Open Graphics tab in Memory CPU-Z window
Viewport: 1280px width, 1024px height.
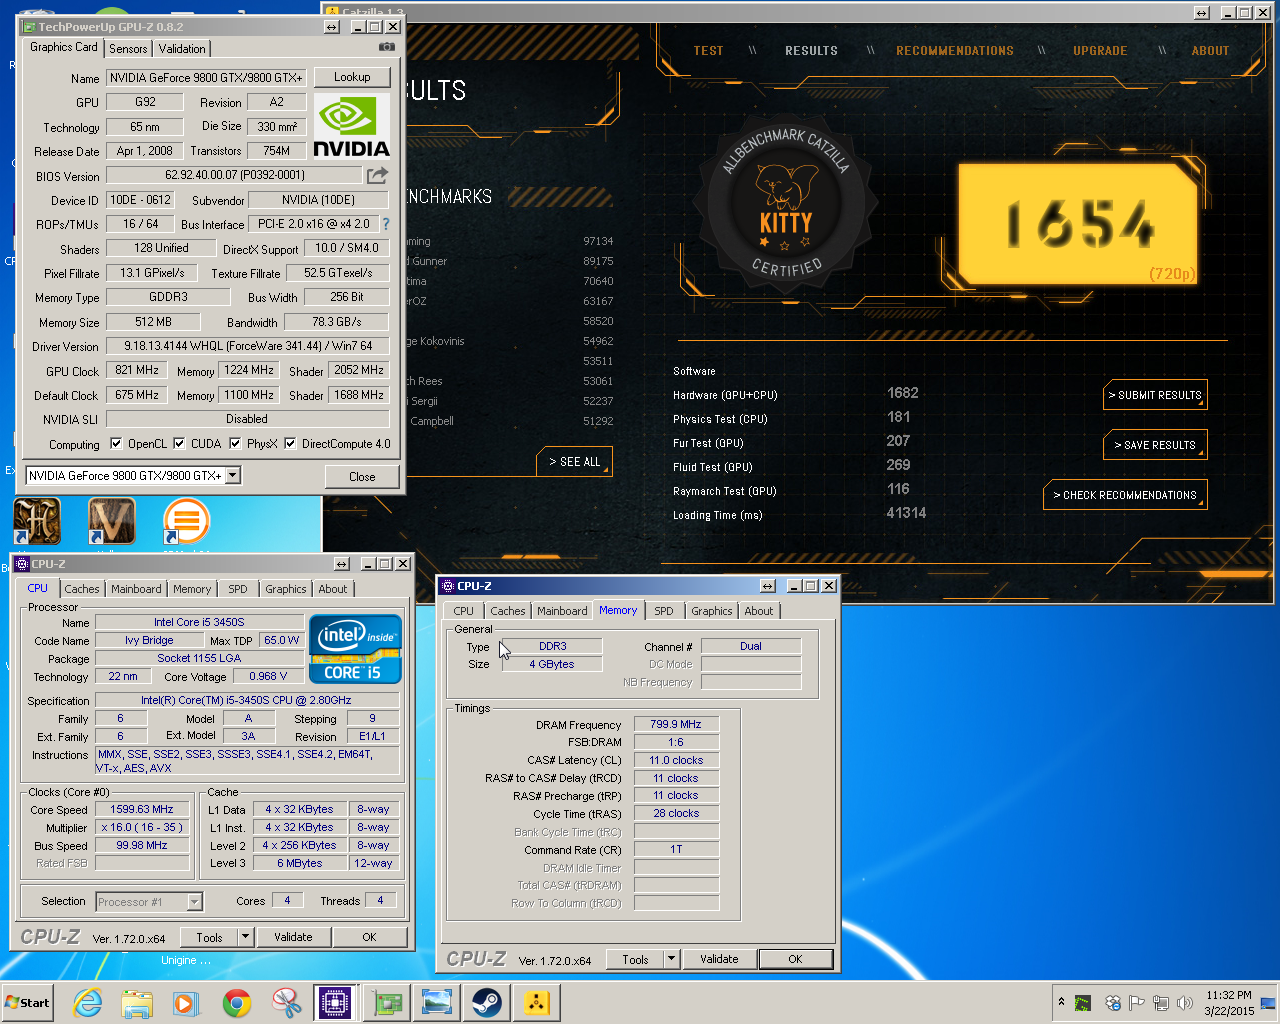coord(712,611)
